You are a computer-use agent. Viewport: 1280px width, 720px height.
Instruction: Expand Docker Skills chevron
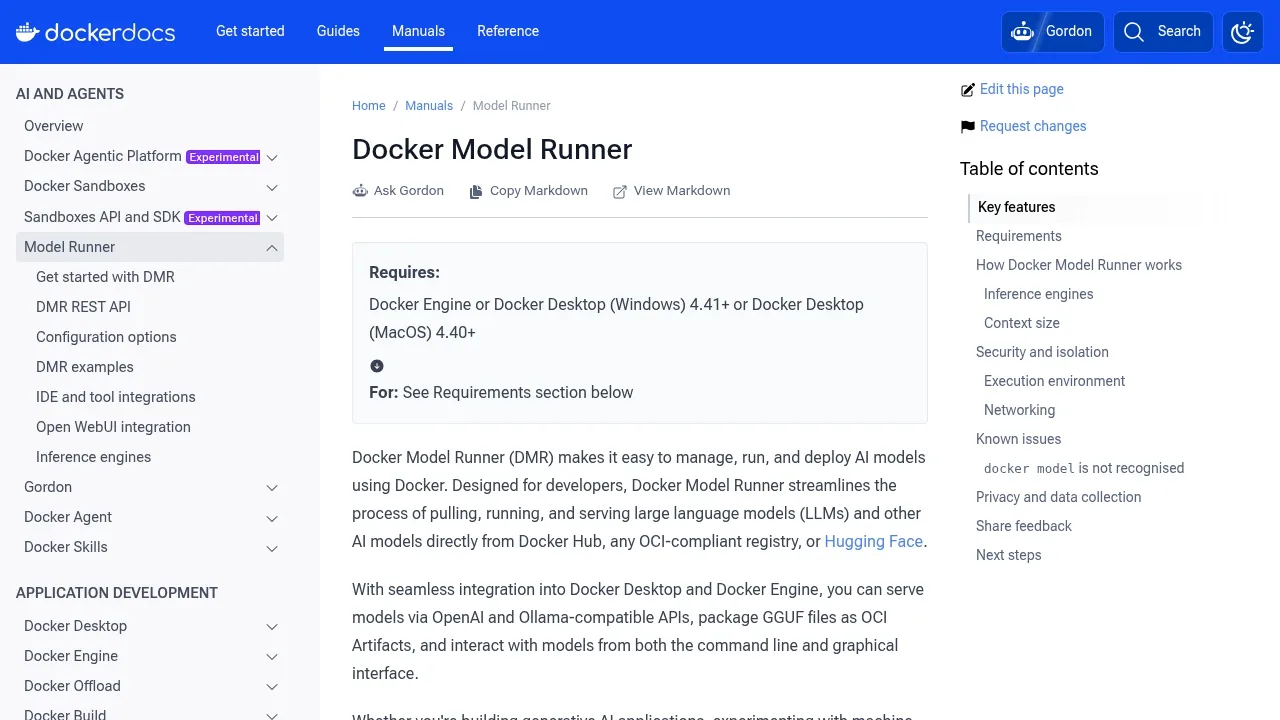point(272,548)
